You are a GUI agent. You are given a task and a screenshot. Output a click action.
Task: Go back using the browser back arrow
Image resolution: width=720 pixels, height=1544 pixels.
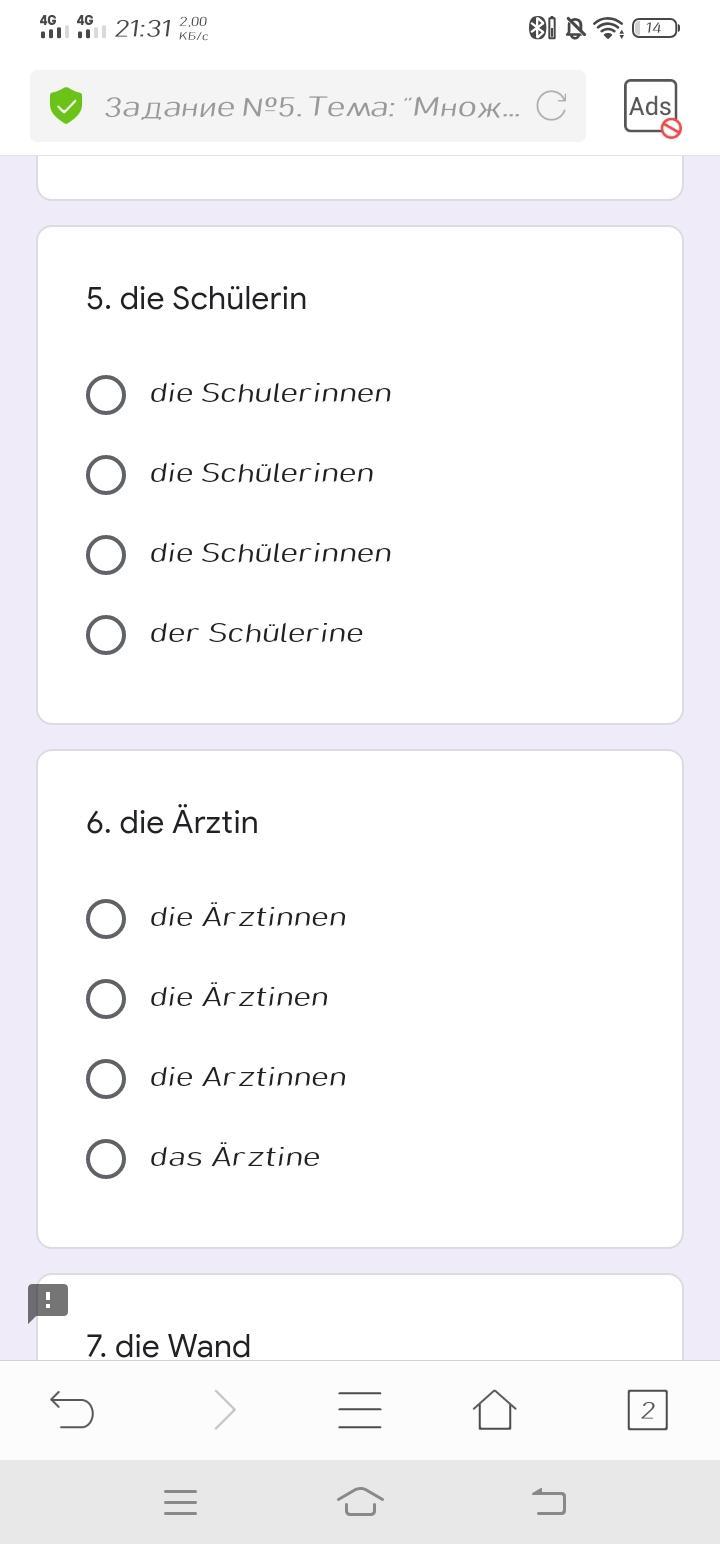coord(72,1410)
